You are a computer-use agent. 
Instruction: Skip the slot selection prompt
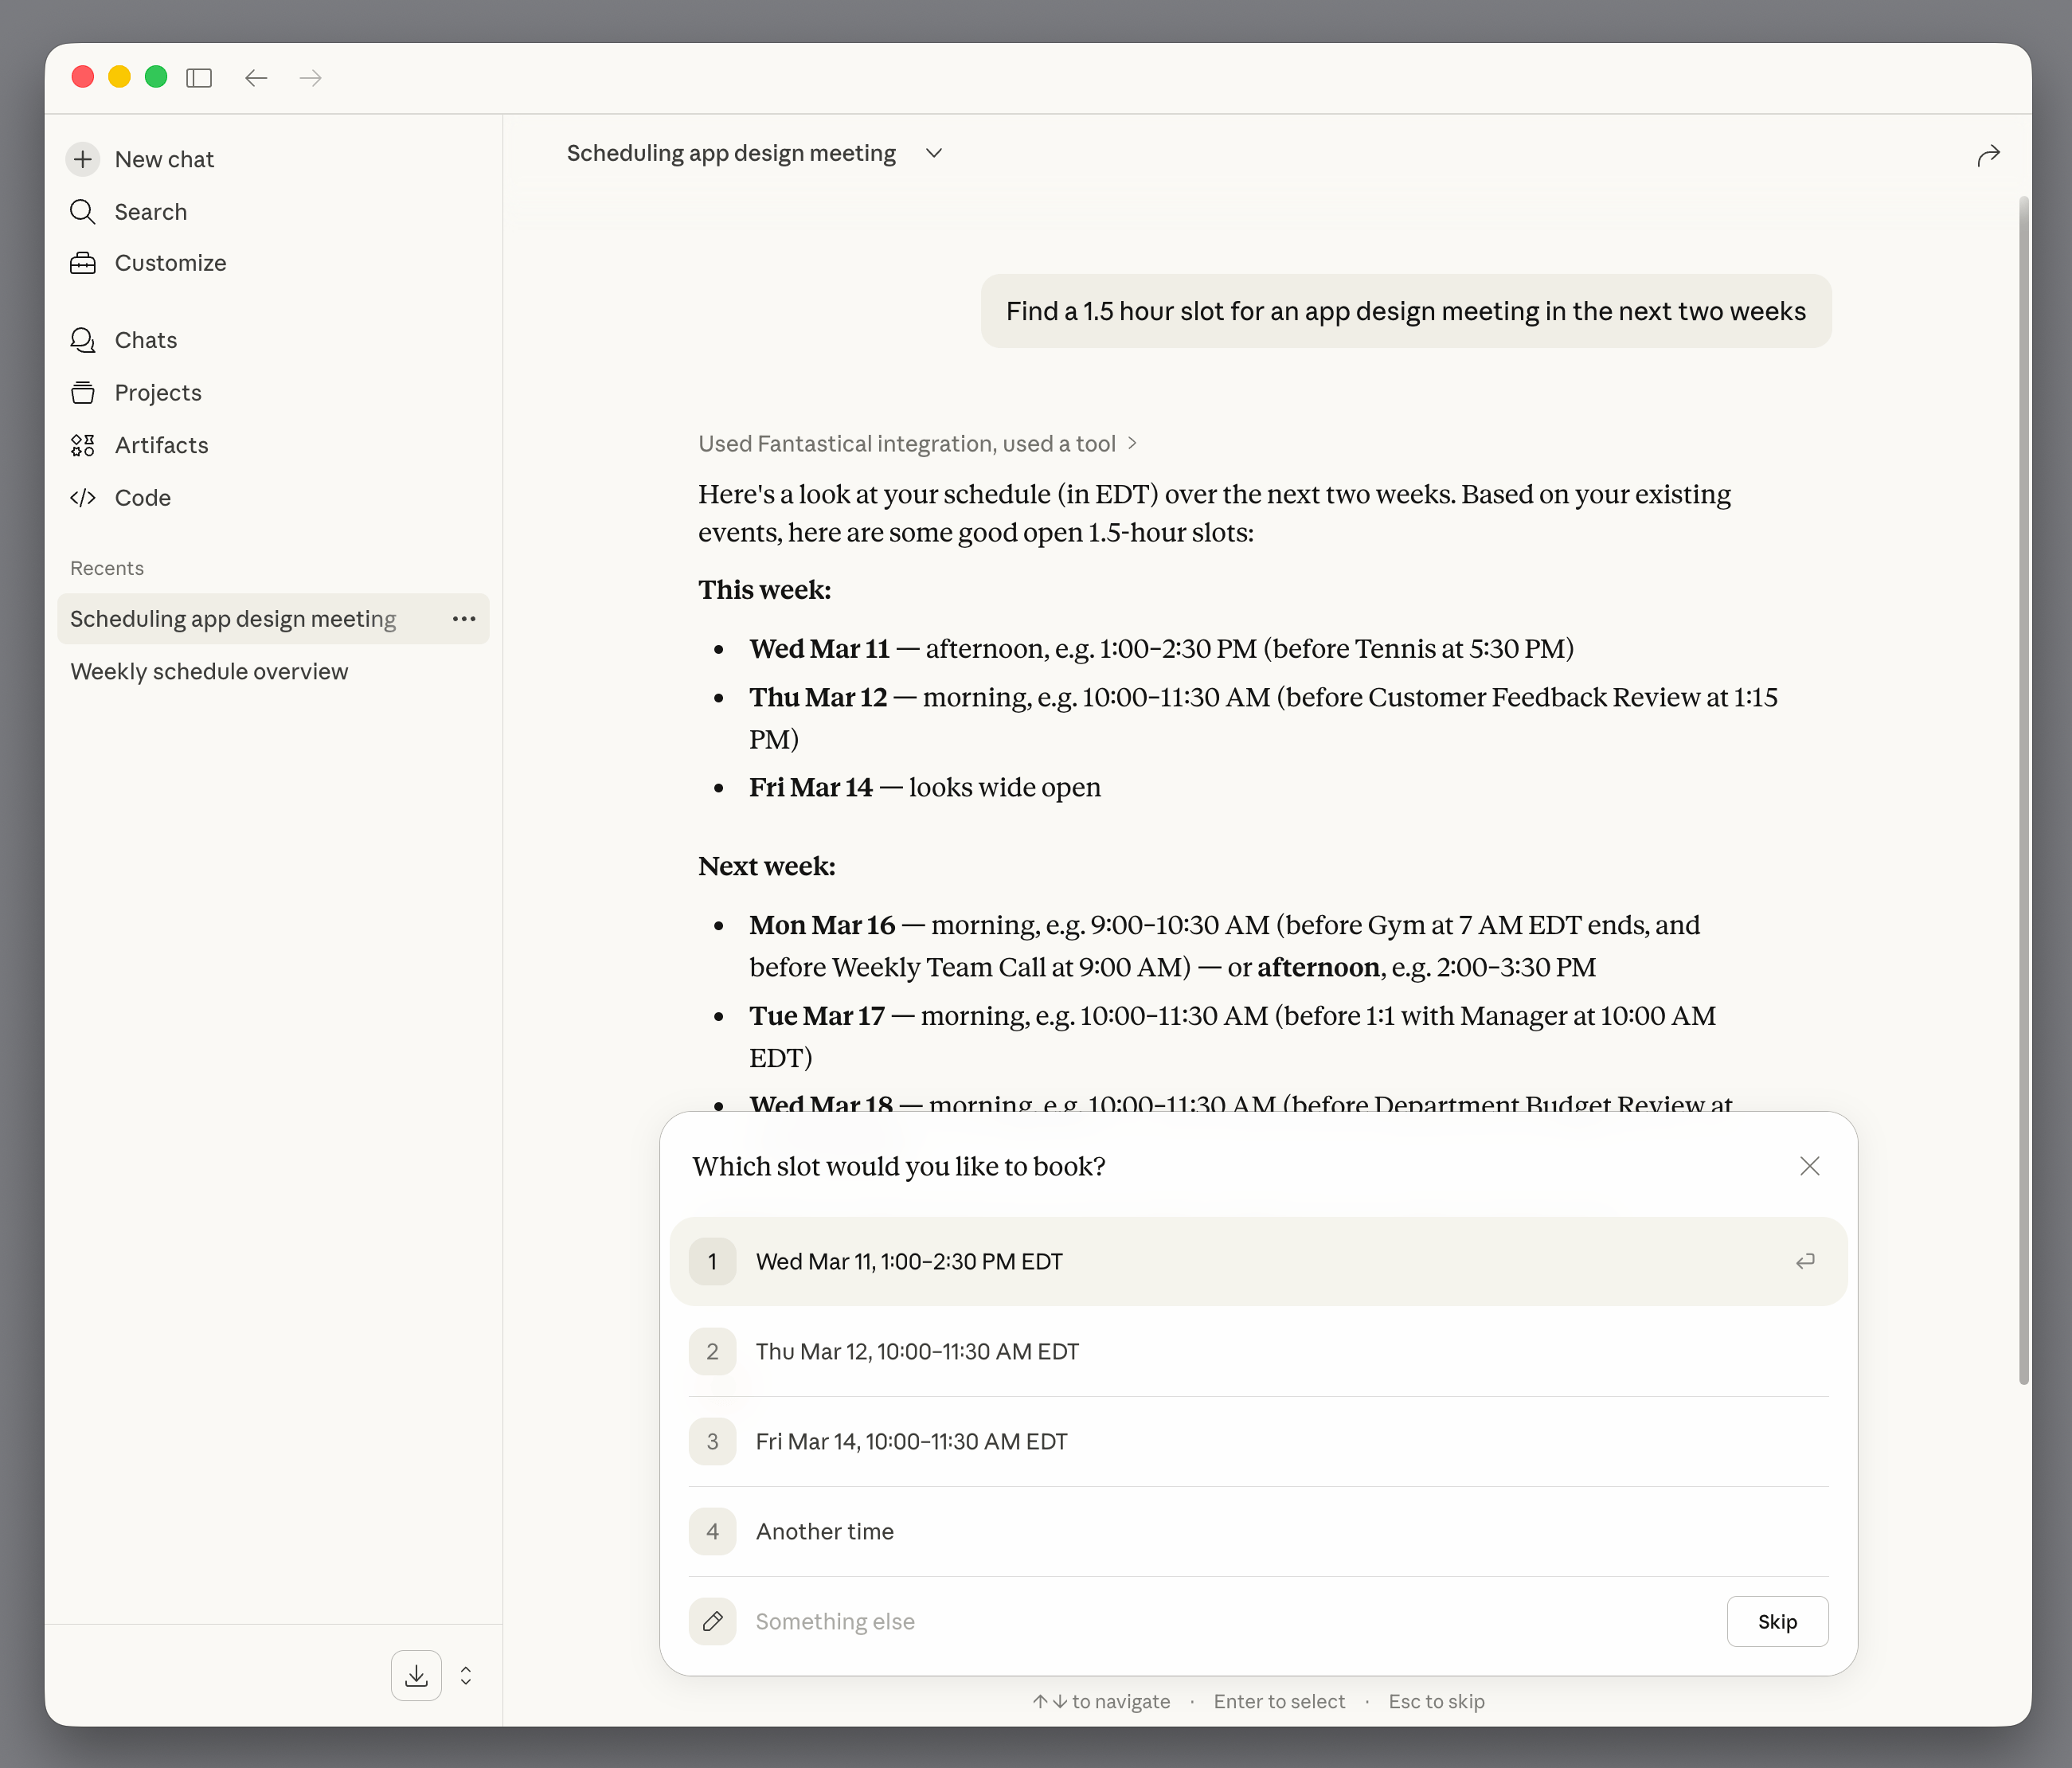1777,1621
